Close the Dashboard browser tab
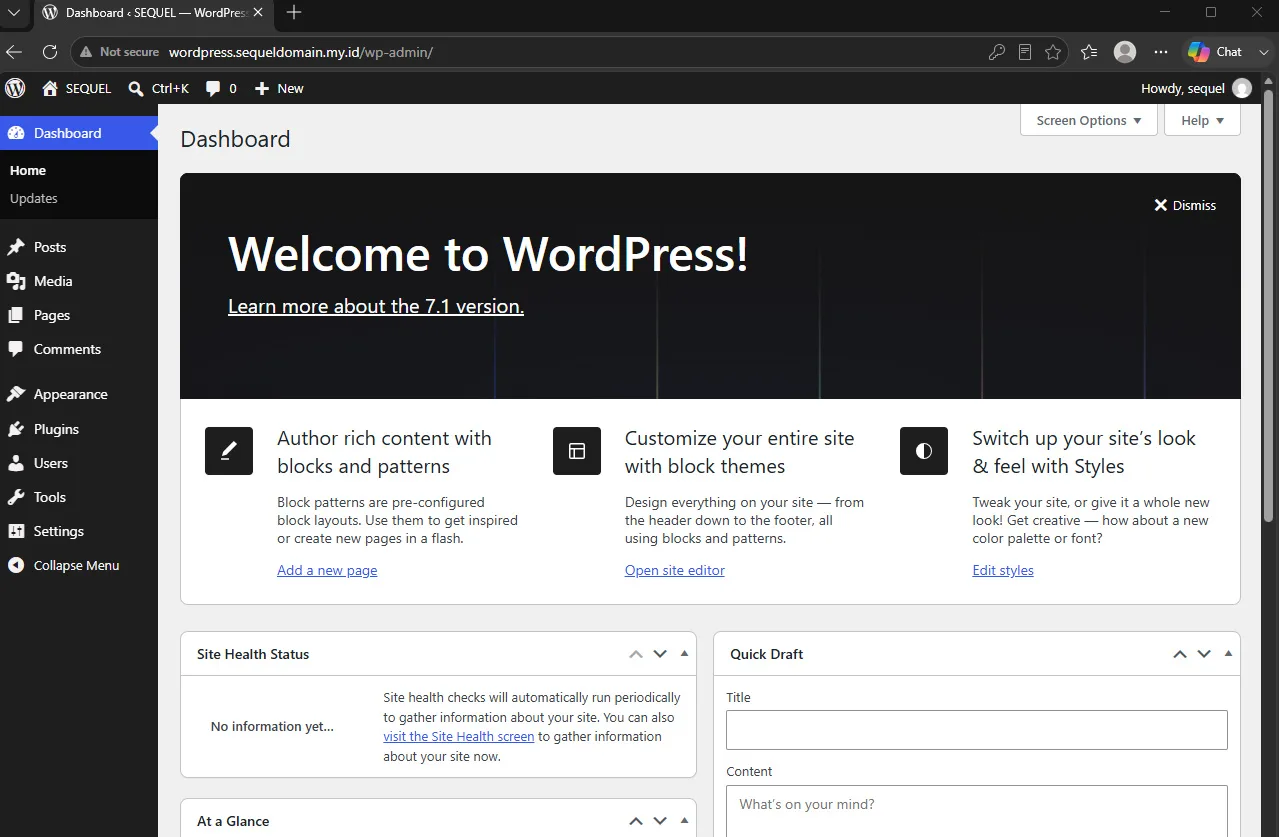Image resolution: width=1279 pixels, height=837 pixels. coord(259,13)
